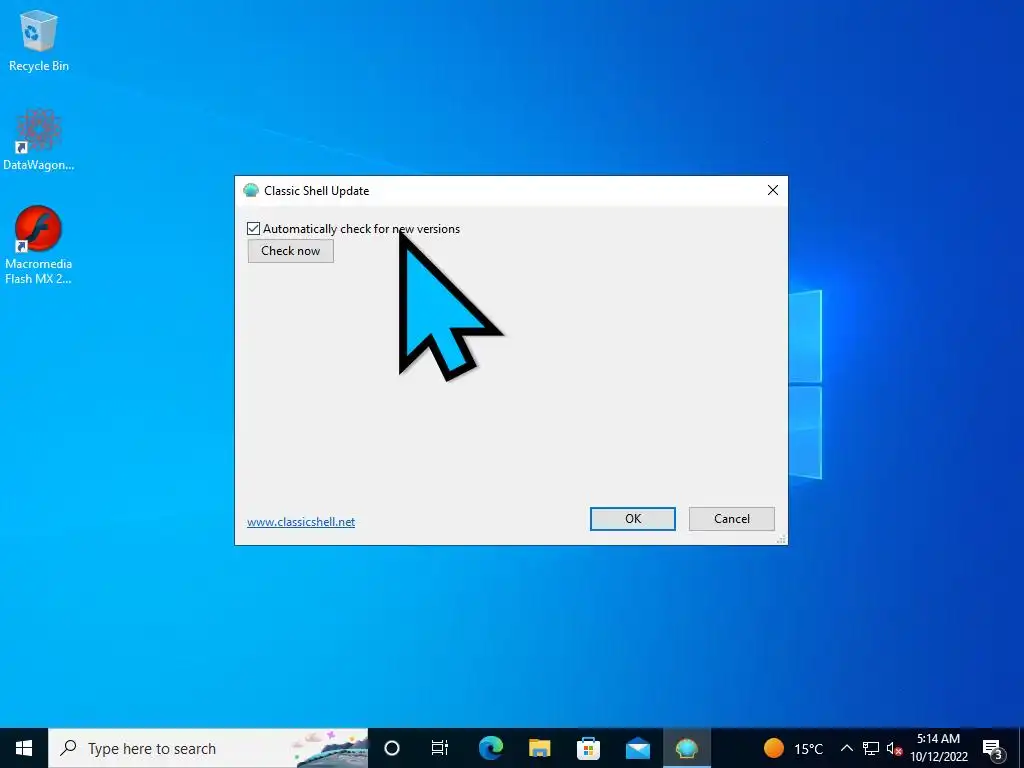1024x768 pixels.
Task: Select the DataWagon desktop shortcut
Action: [39, 140]
